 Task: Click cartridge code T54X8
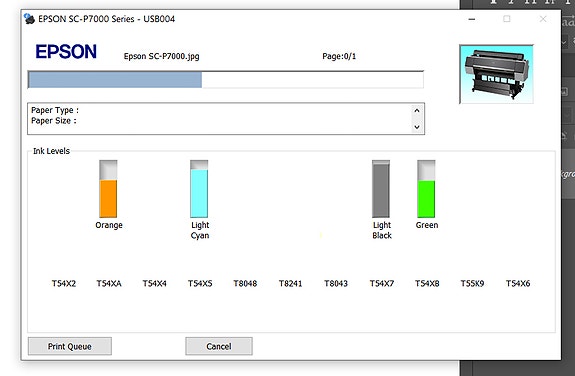[427, 284]
